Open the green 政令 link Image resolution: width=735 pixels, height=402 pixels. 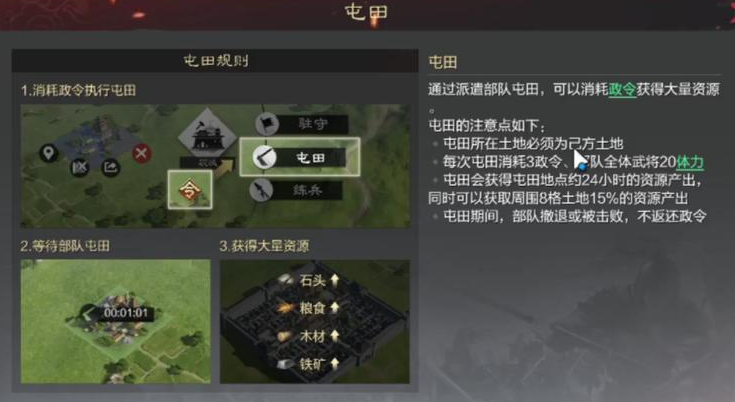point(622,89)
